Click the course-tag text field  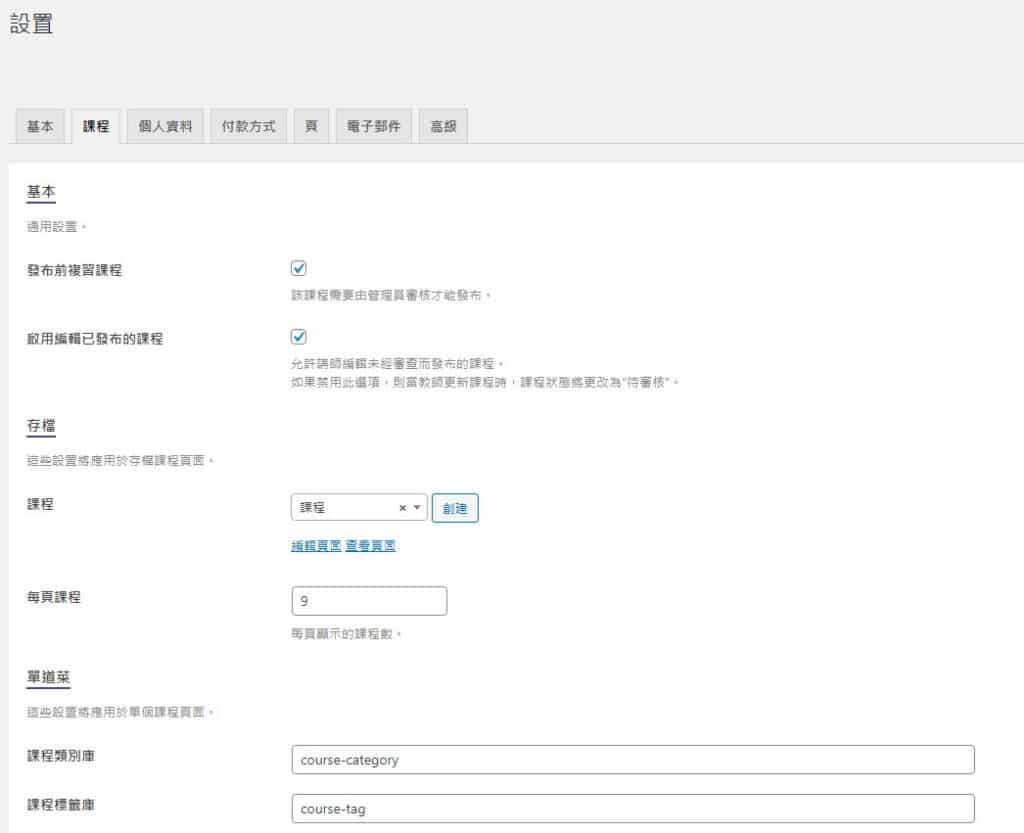(632, 809)
